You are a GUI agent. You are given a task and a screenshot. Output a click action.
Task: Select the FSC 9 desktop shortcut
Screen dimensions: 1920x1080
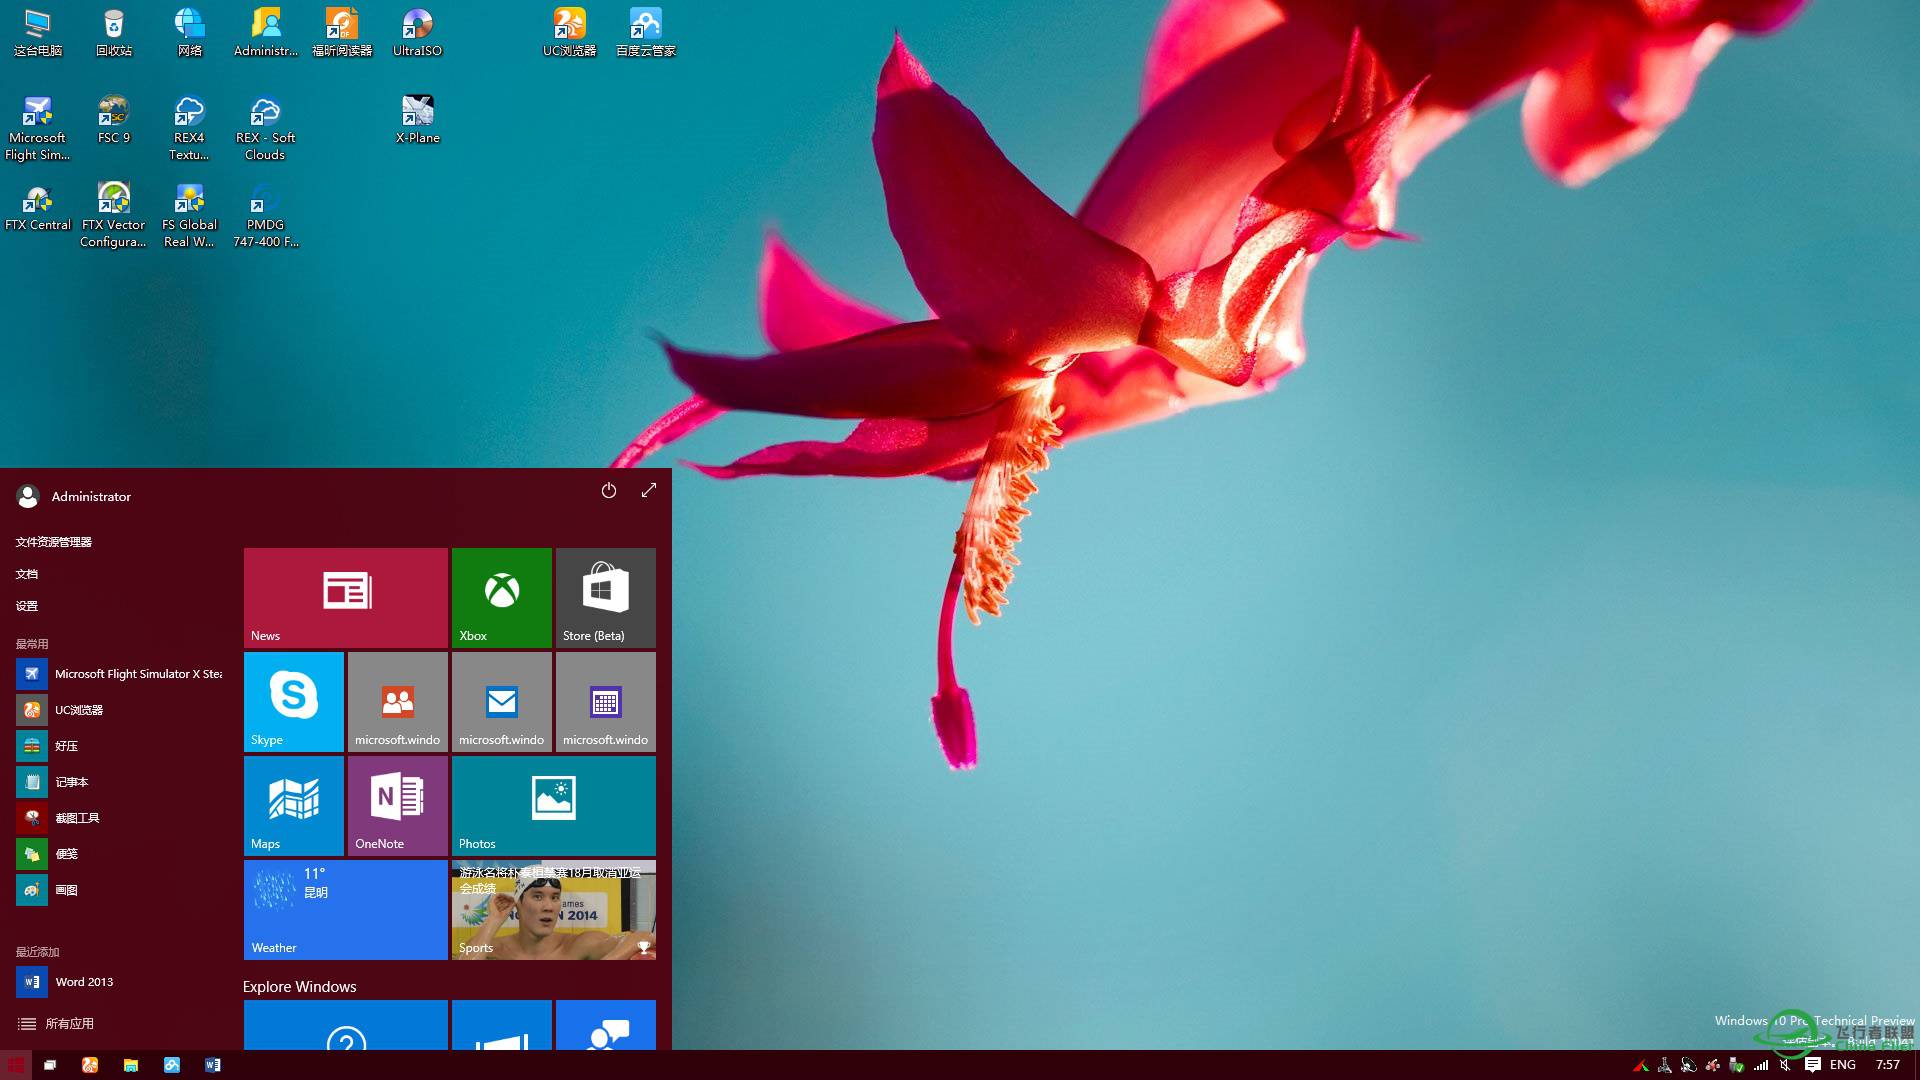tap(114, 120)
